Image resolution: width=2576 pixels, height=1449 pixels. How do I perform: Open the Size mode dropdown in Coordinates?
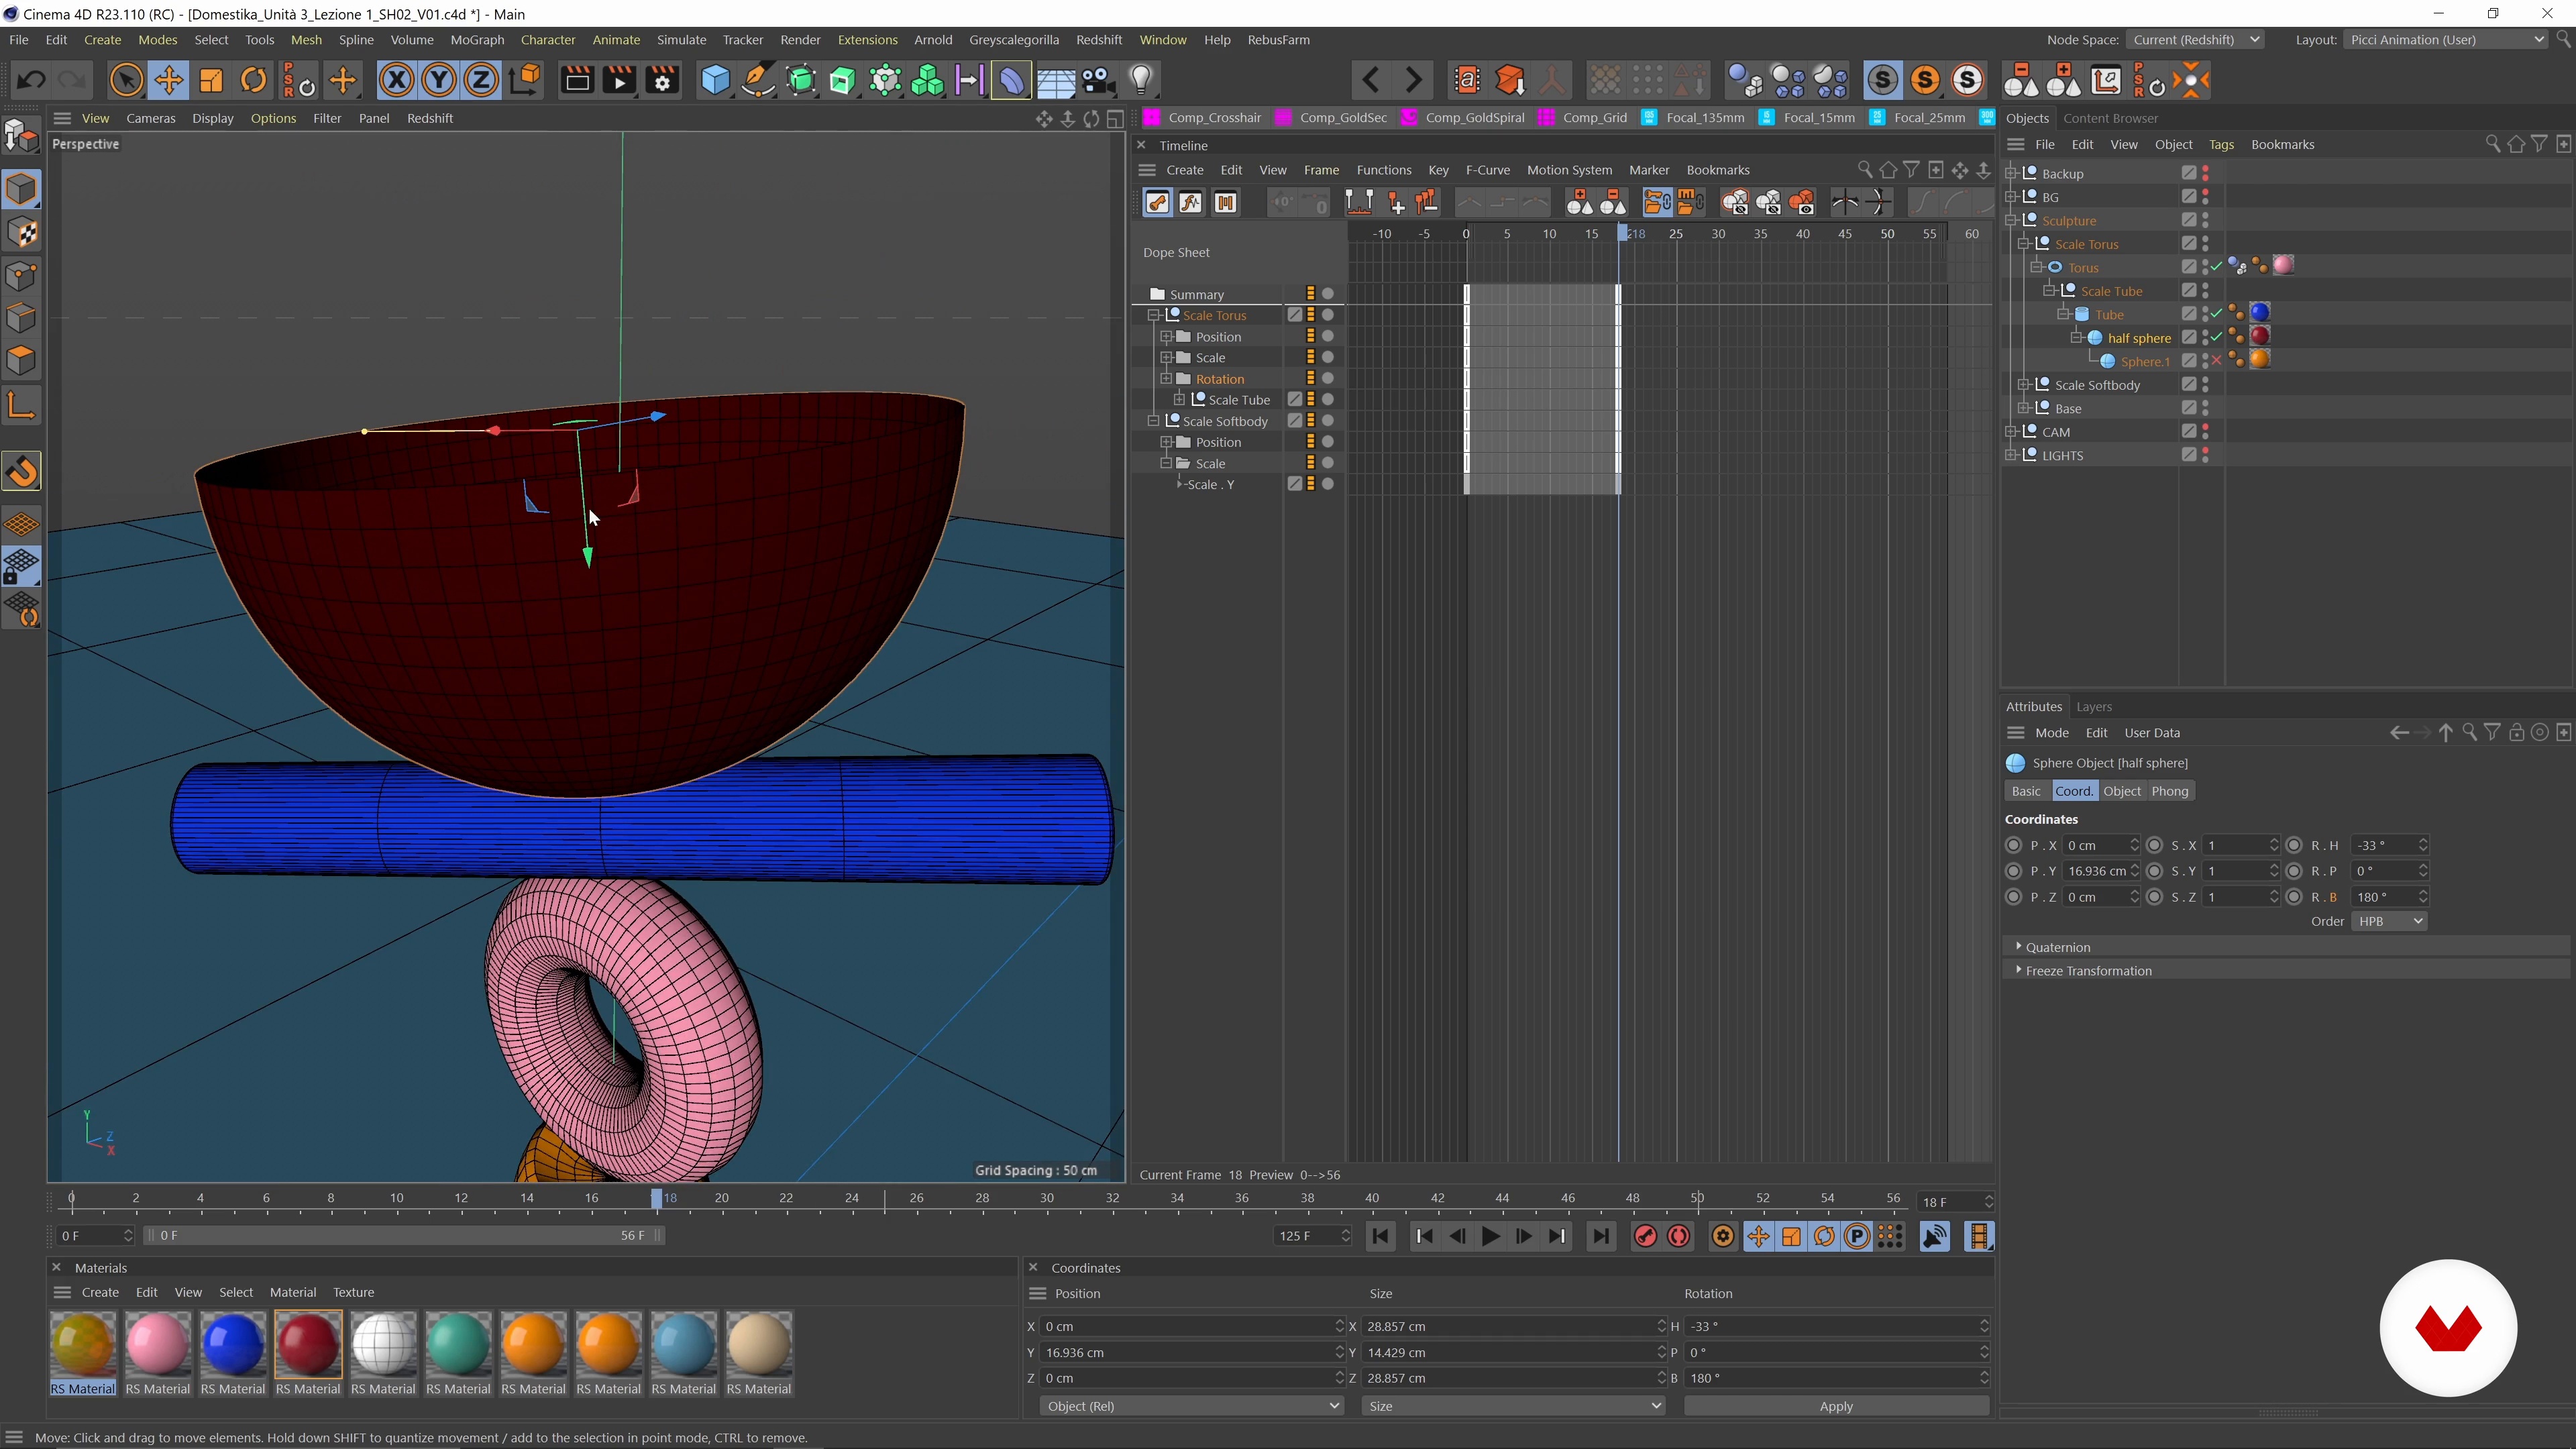[1513, 1407]
